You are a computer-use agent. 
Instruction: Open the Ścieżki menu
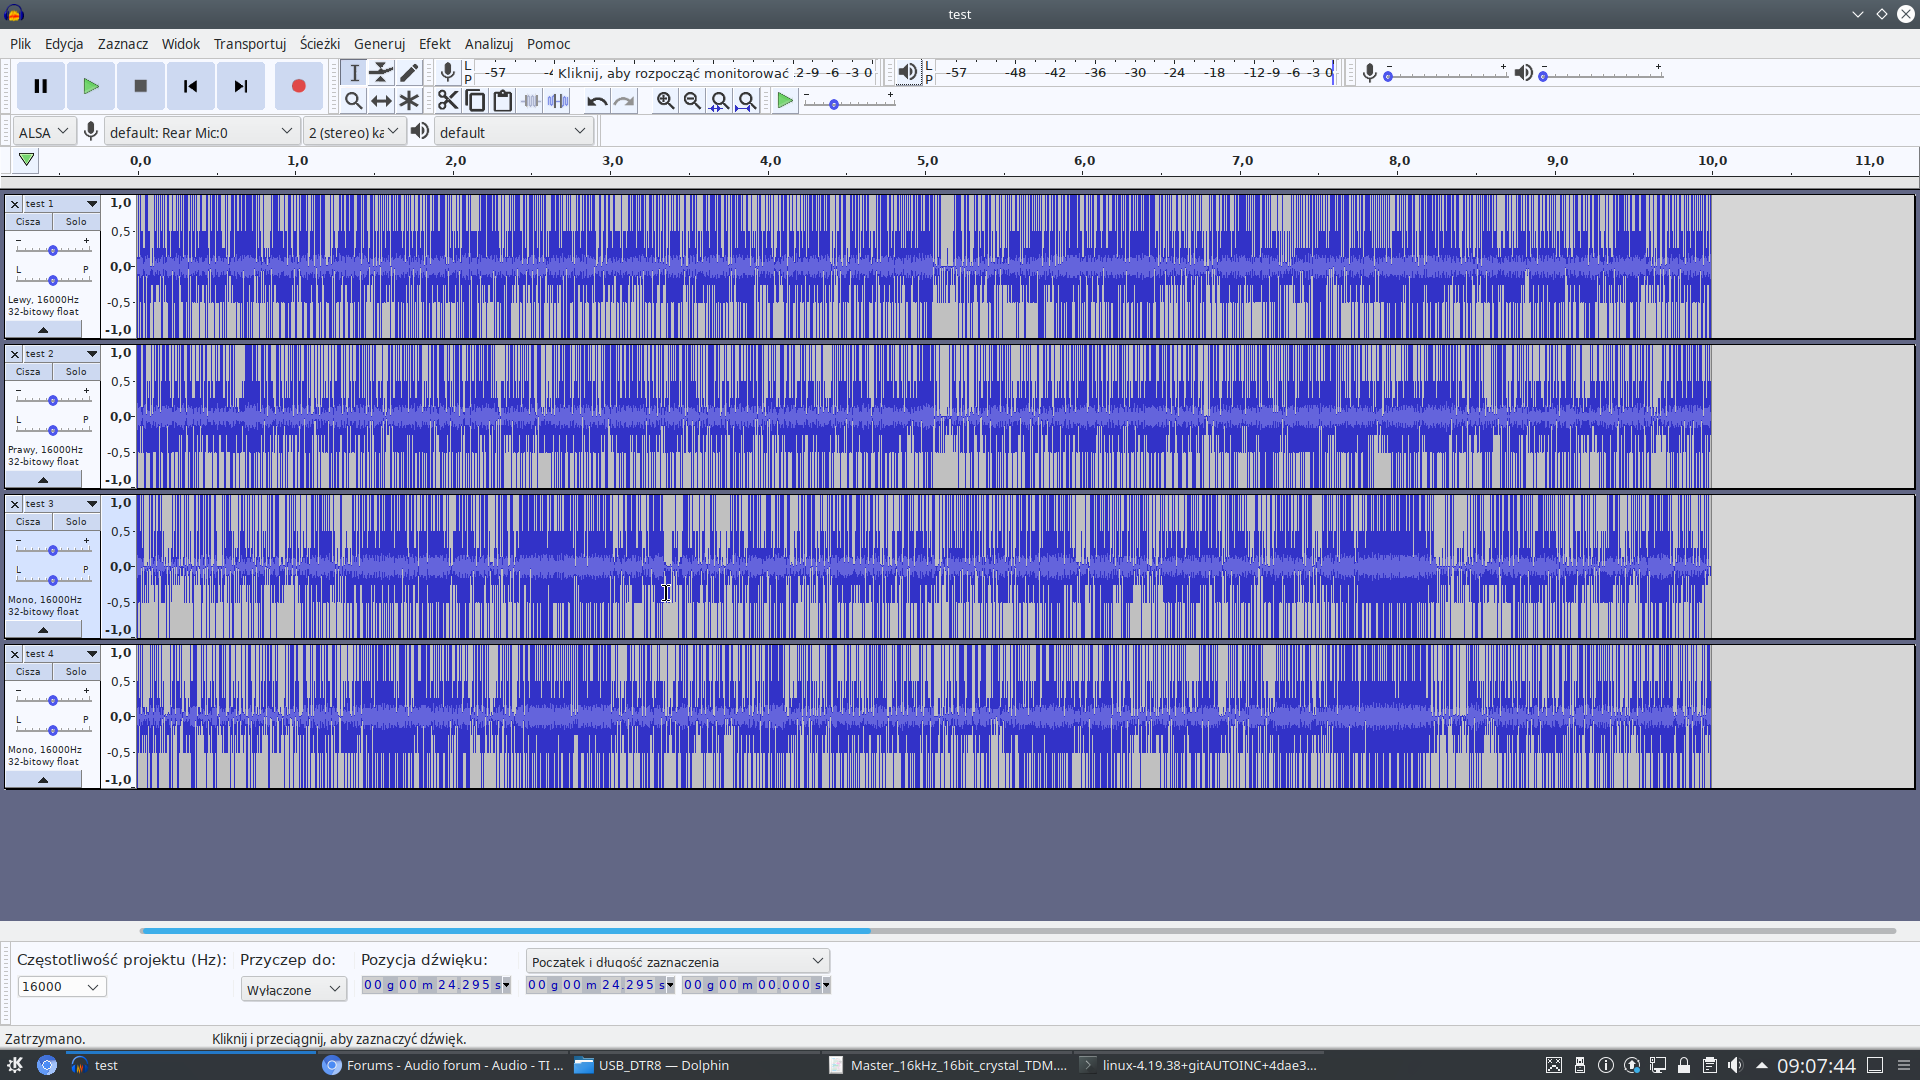319,44
